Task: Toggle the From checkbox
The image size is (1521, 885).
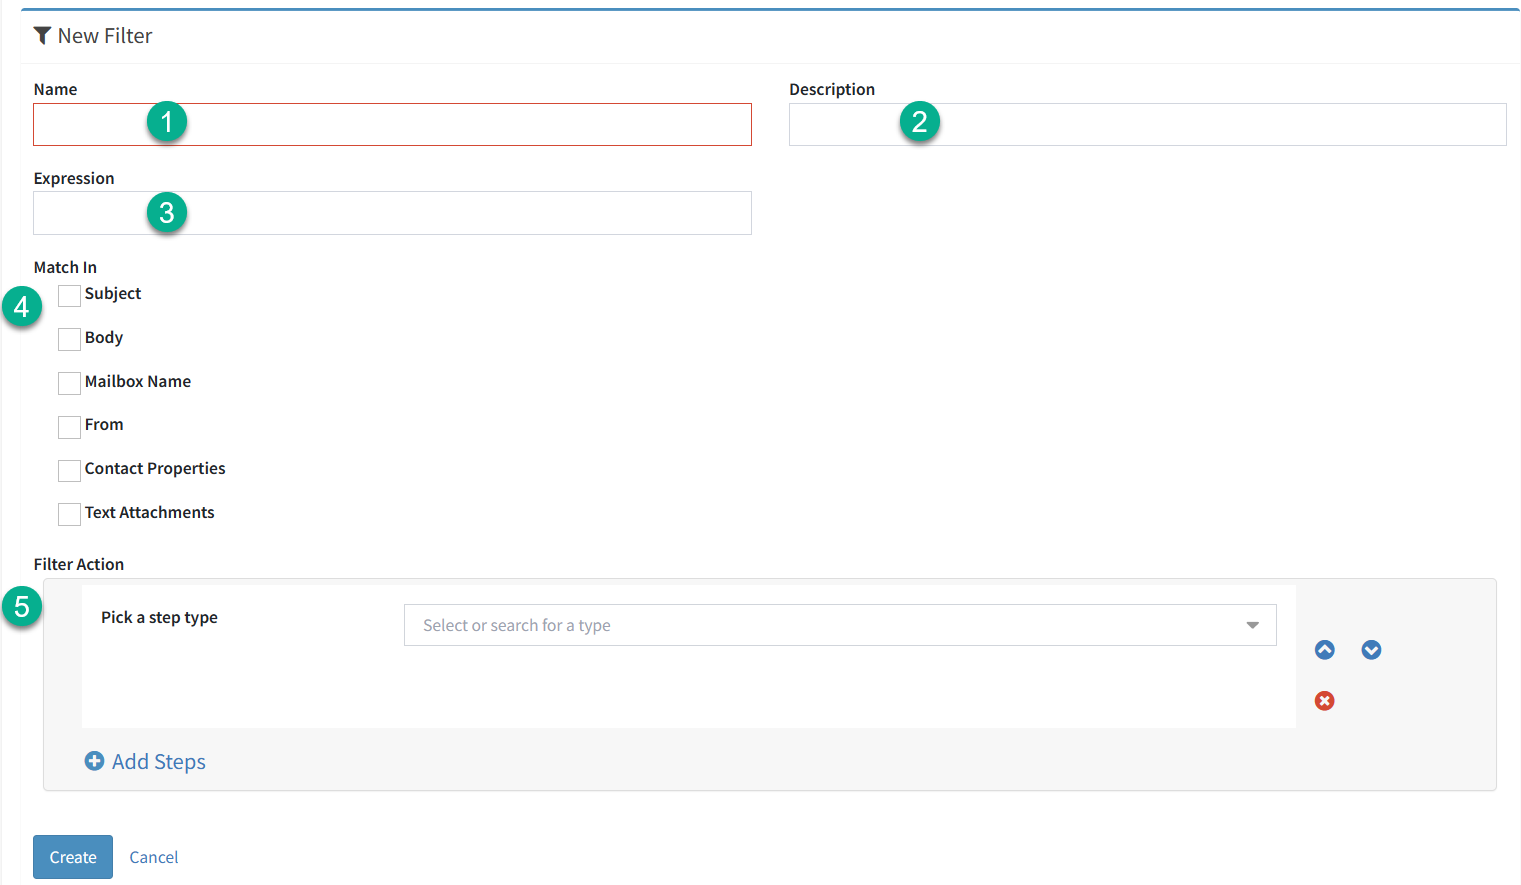Action: coord(69,427)
